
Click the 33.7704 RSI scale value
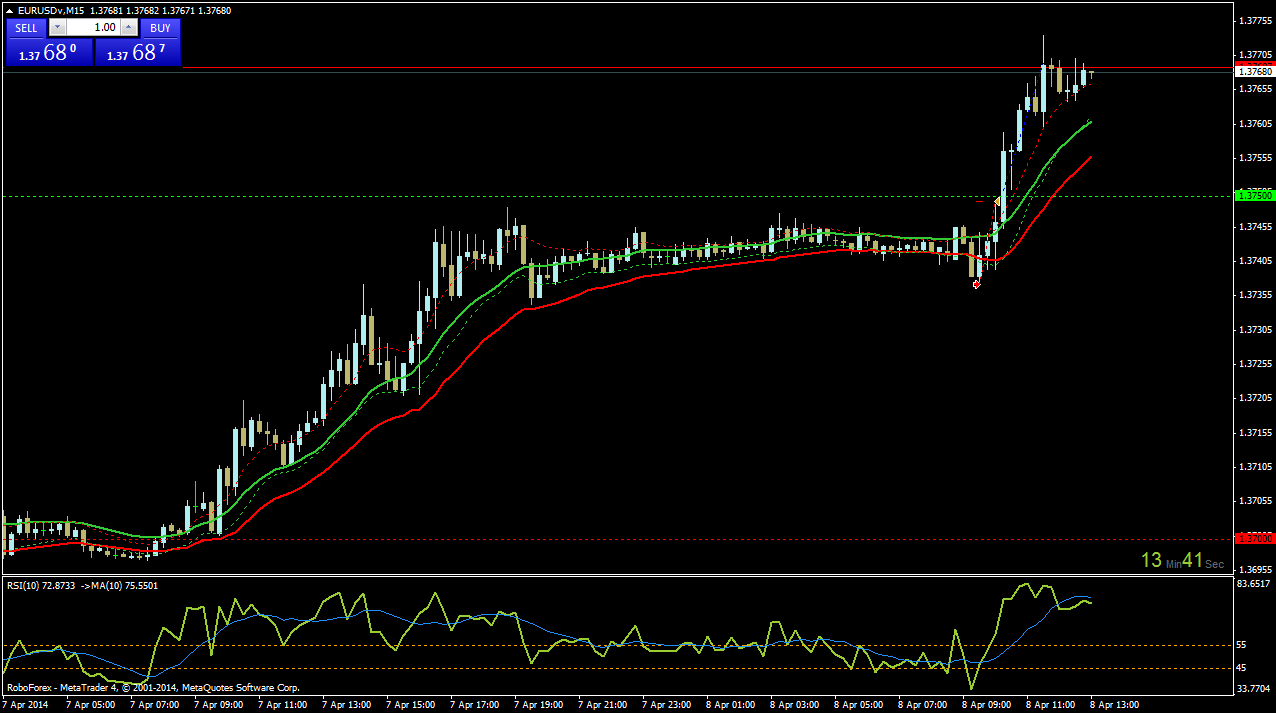(x=1254, y=688)
